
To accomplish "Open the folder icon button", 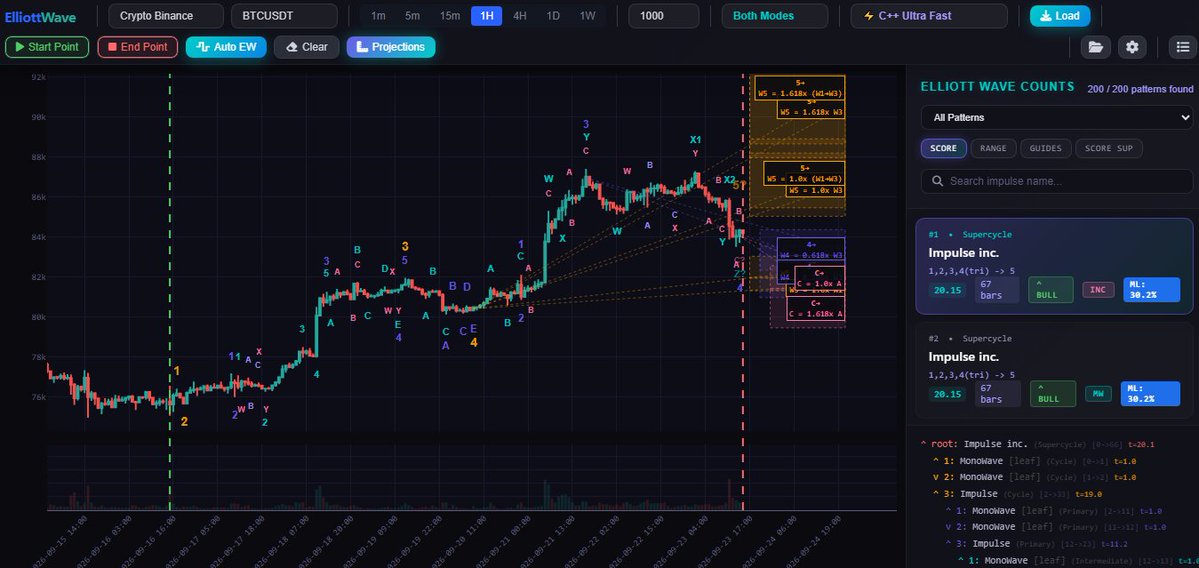I will point(1095,47).
